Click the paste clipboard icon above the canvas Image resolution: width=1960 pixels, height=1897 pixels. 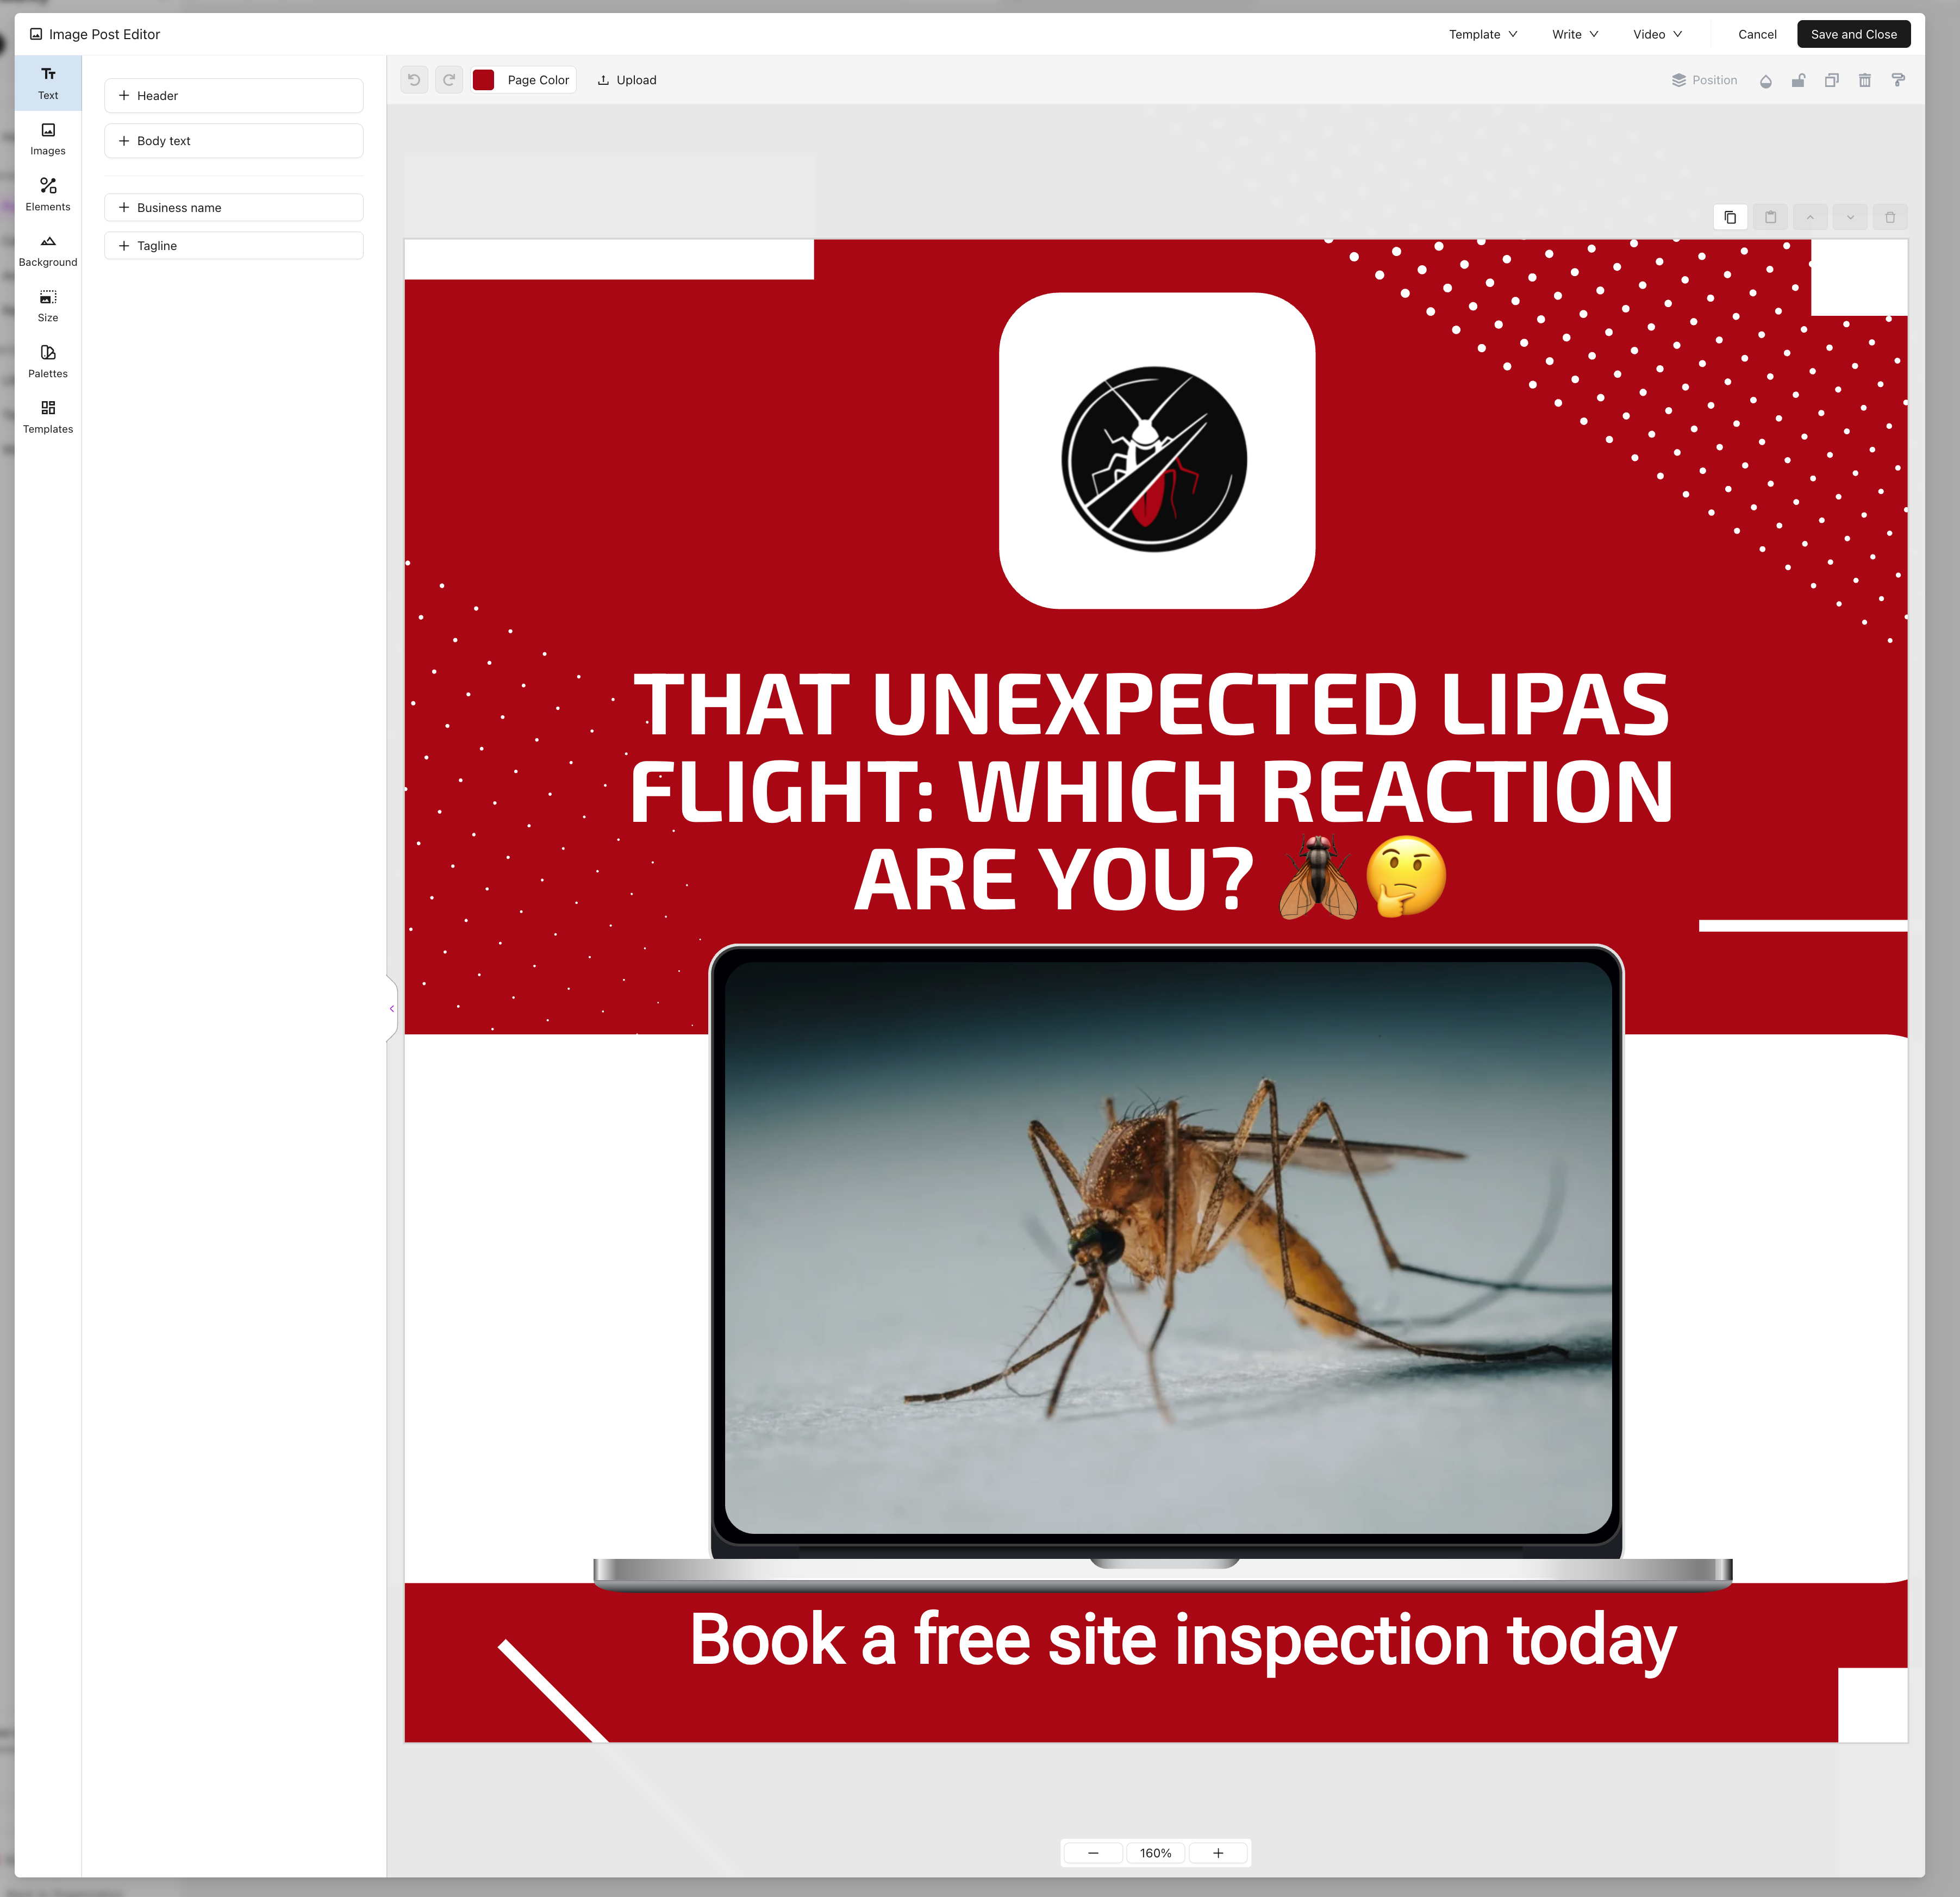(x=1770, y=217)
